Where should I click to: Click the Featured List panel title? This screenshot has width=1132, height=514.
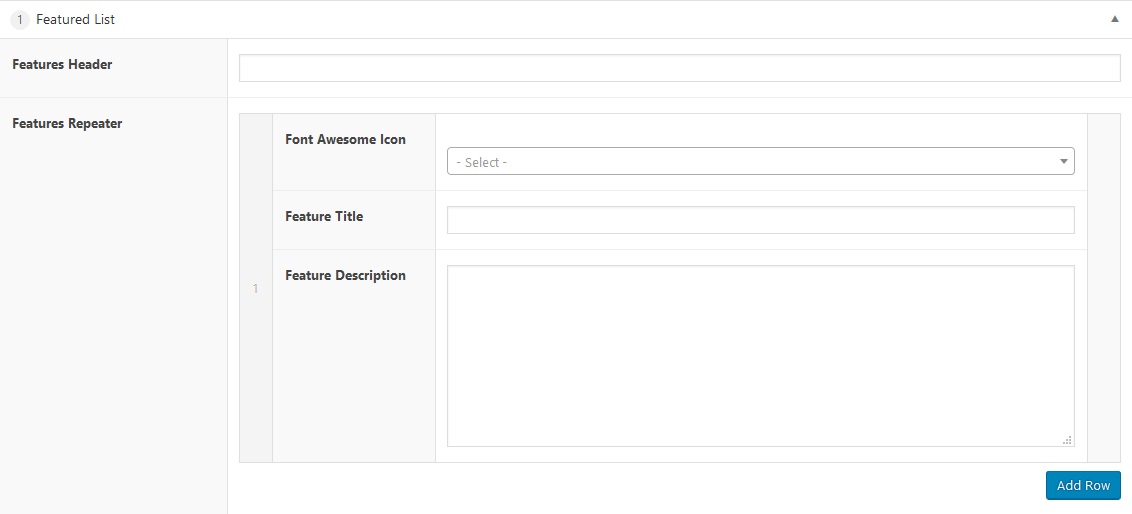point(75,19)
